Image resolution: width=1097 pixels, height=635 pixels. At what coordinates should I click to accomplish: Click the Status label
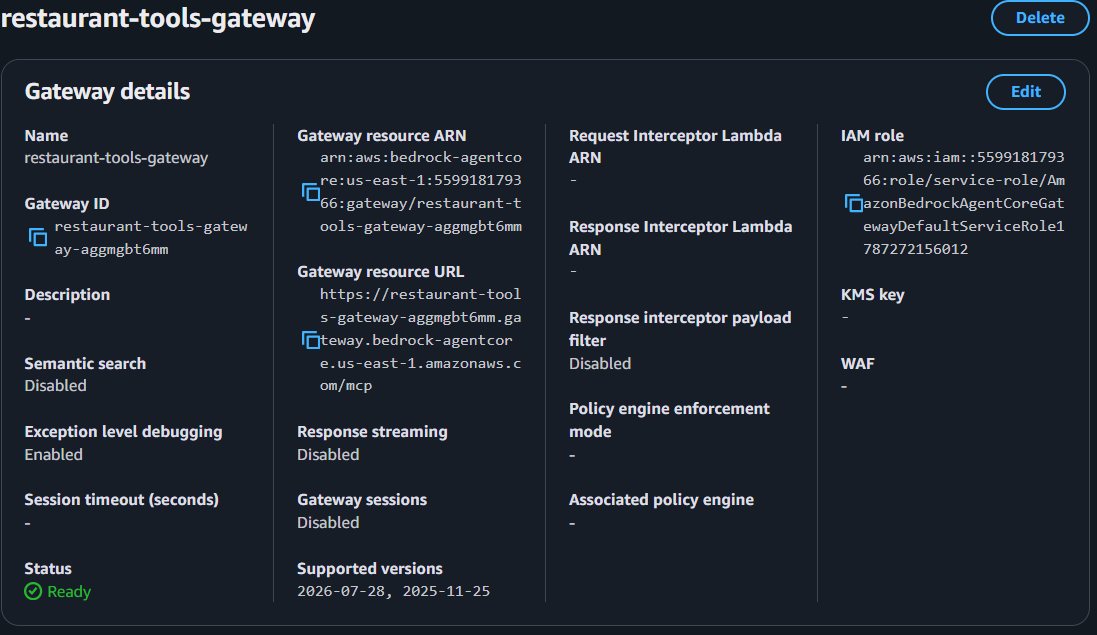[48, 569]
